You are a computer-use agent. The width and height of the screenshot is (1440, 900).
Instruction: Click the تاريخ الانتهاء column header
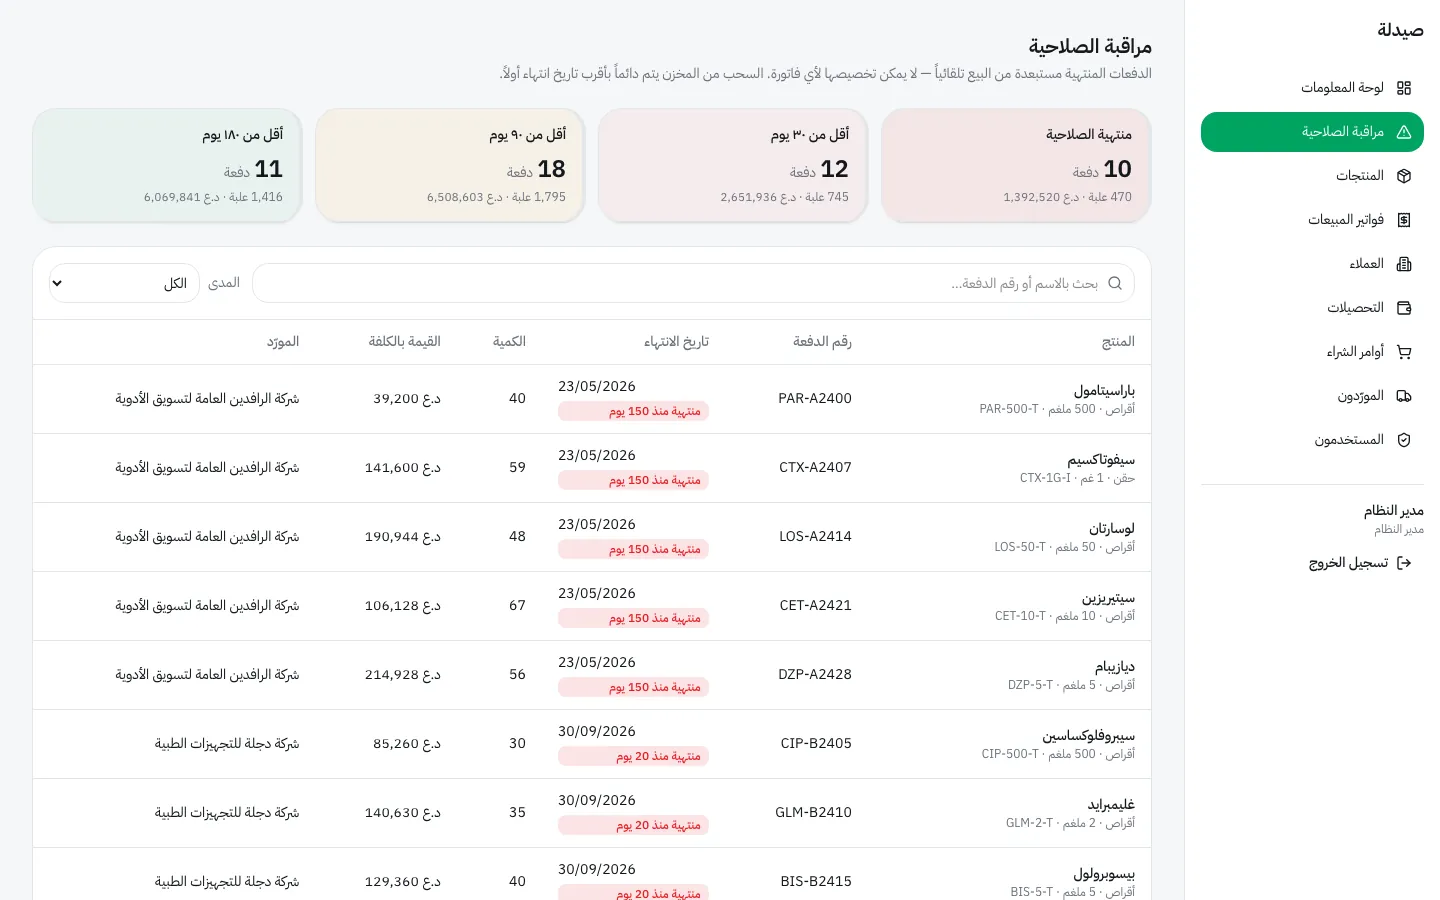(676, 342)
